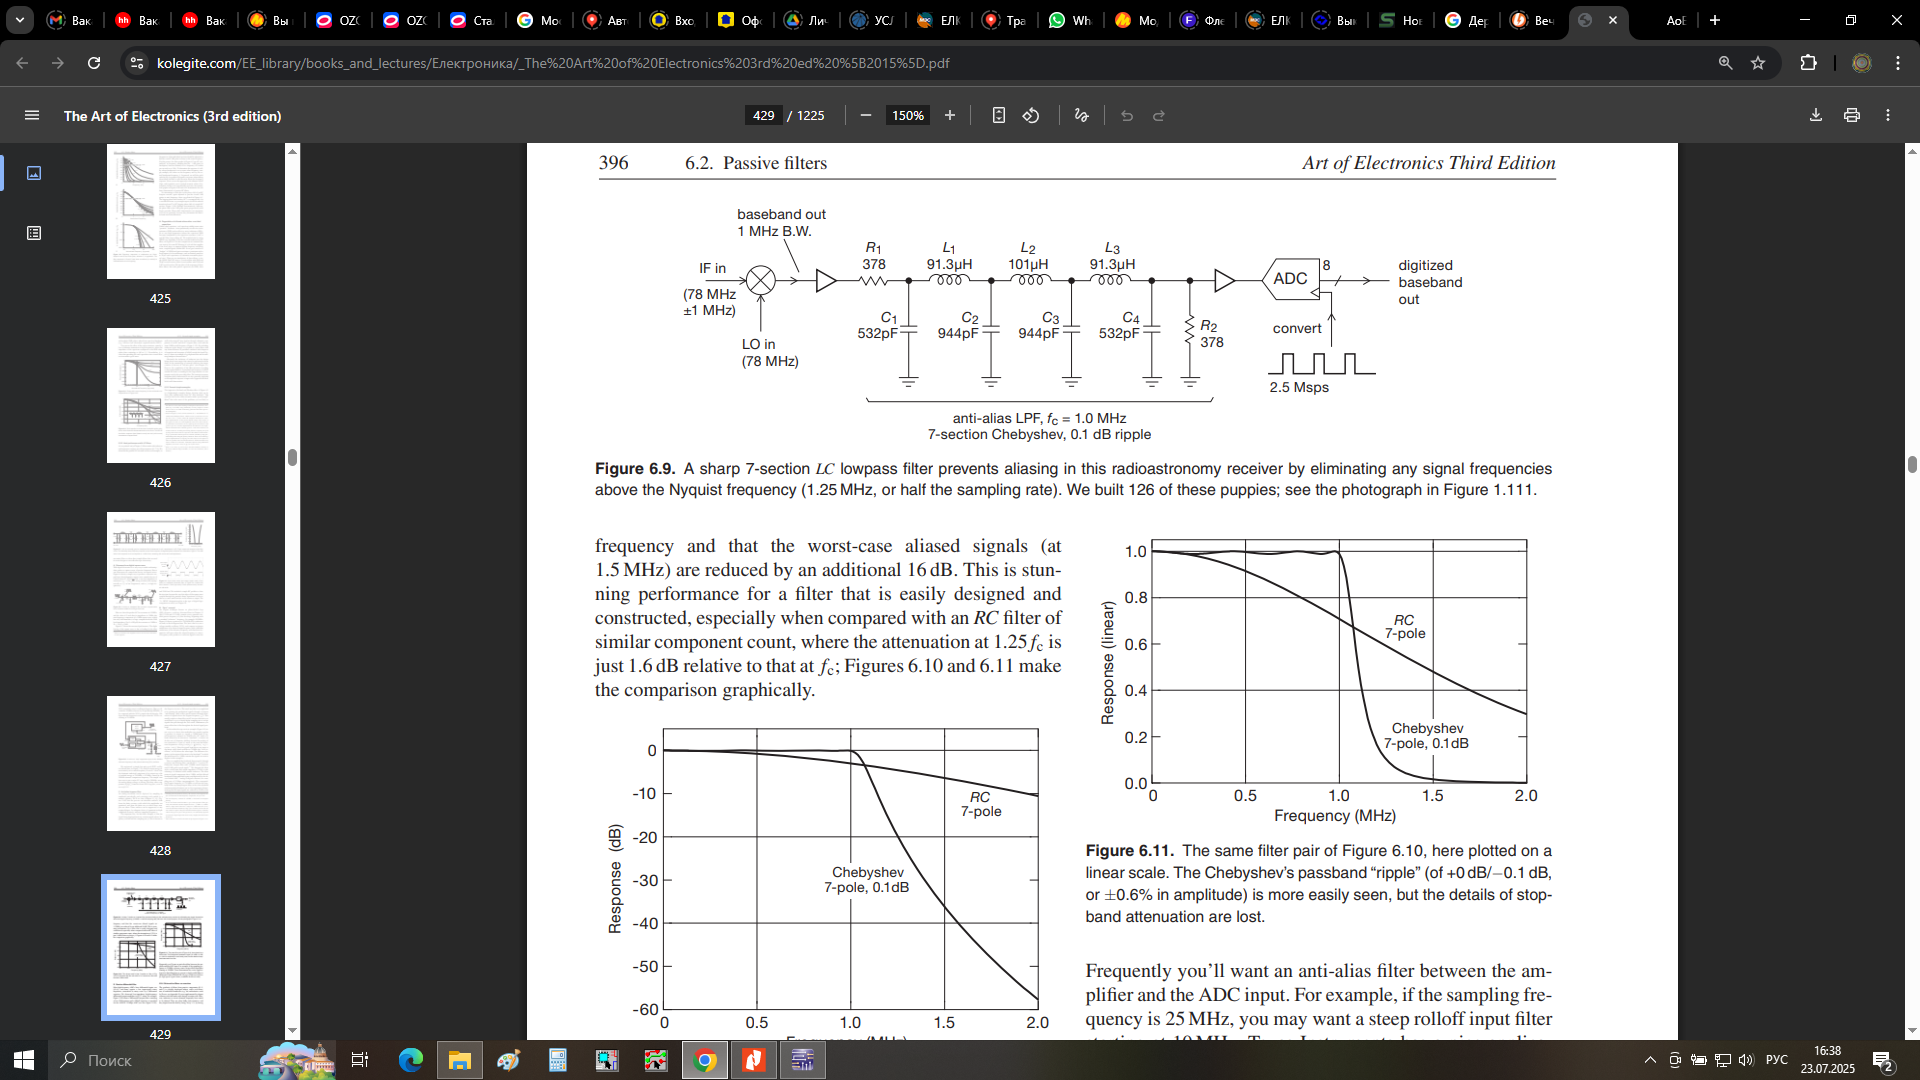Bookmark this page with the star
Screen dimensions: 1920x1080
coord(1758,63)
